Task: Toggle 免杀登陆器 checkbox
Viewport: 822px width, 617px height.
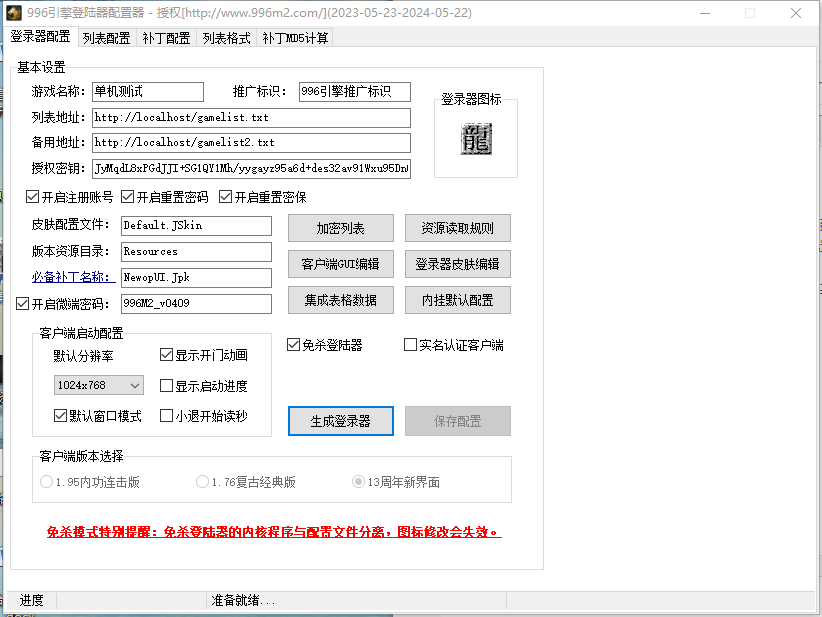Action: (294, 345)
